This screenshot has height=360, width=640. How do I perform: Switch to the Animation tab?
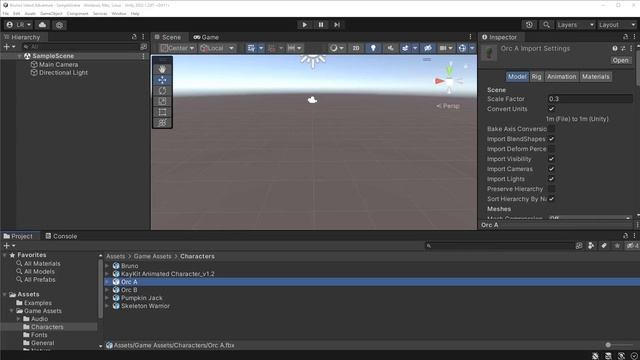pyautogui.click(x=562, y=77)
